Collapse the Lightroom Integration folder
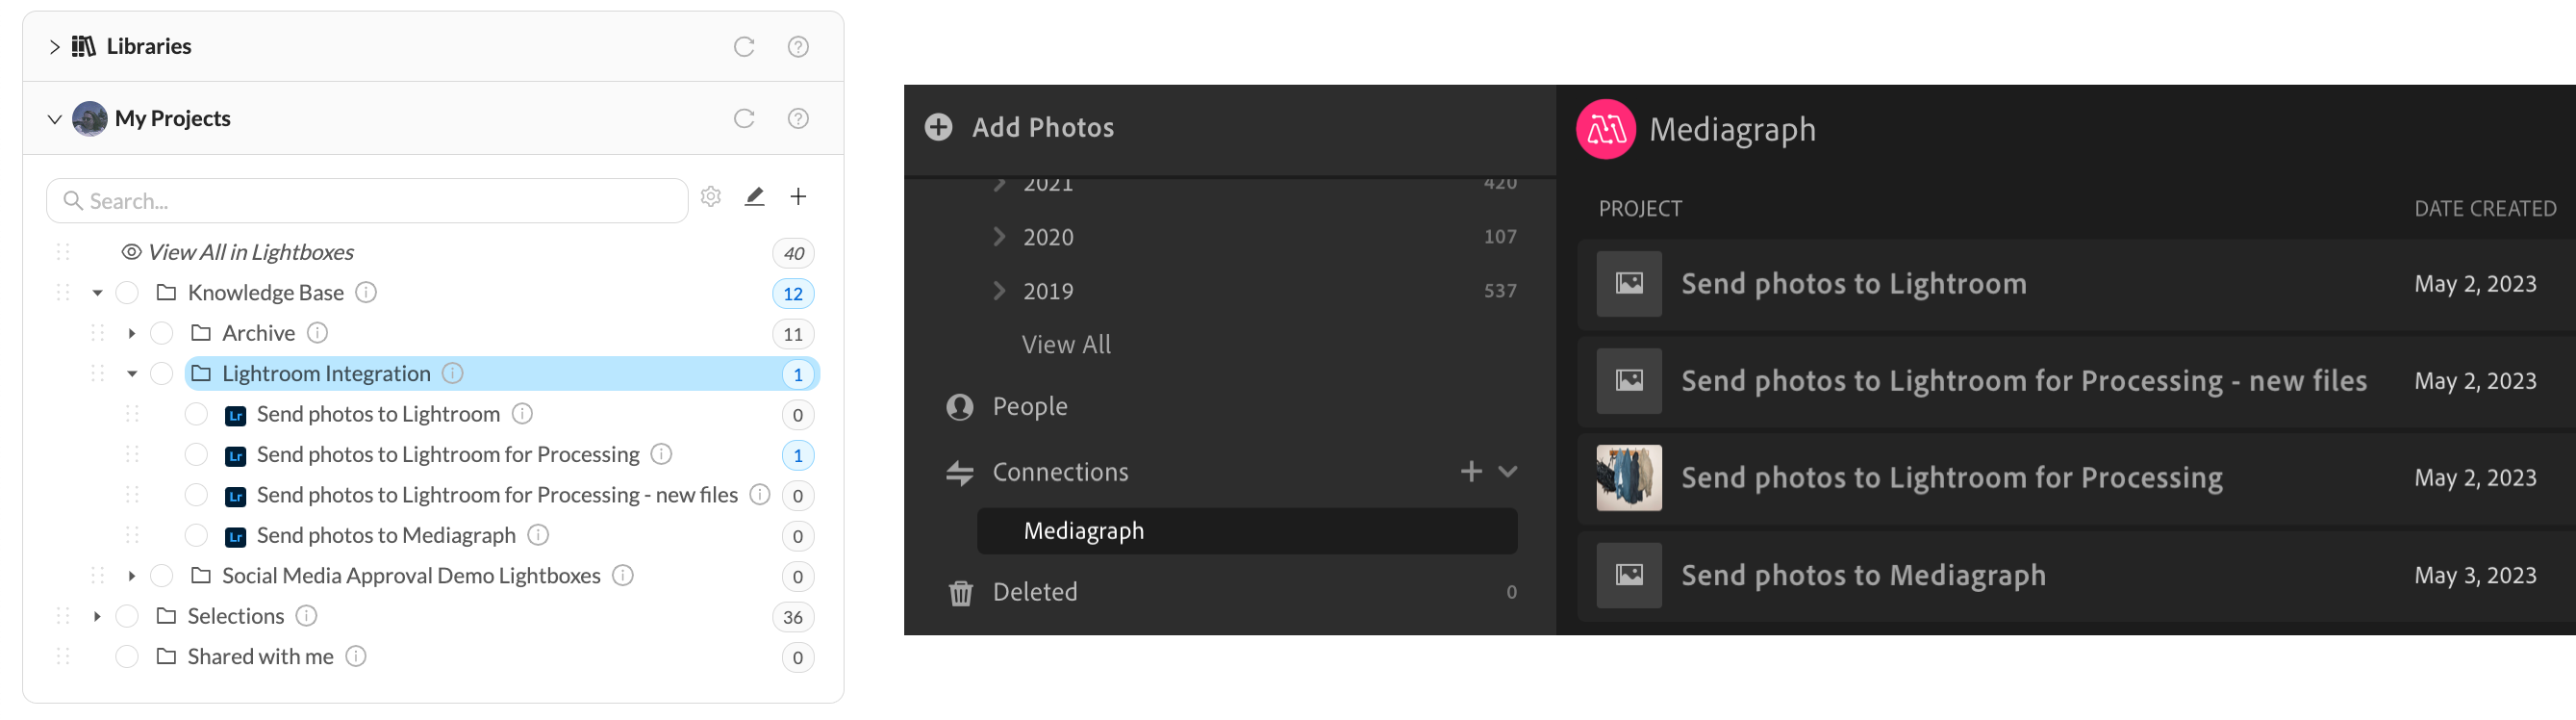 tap(131, 373)
